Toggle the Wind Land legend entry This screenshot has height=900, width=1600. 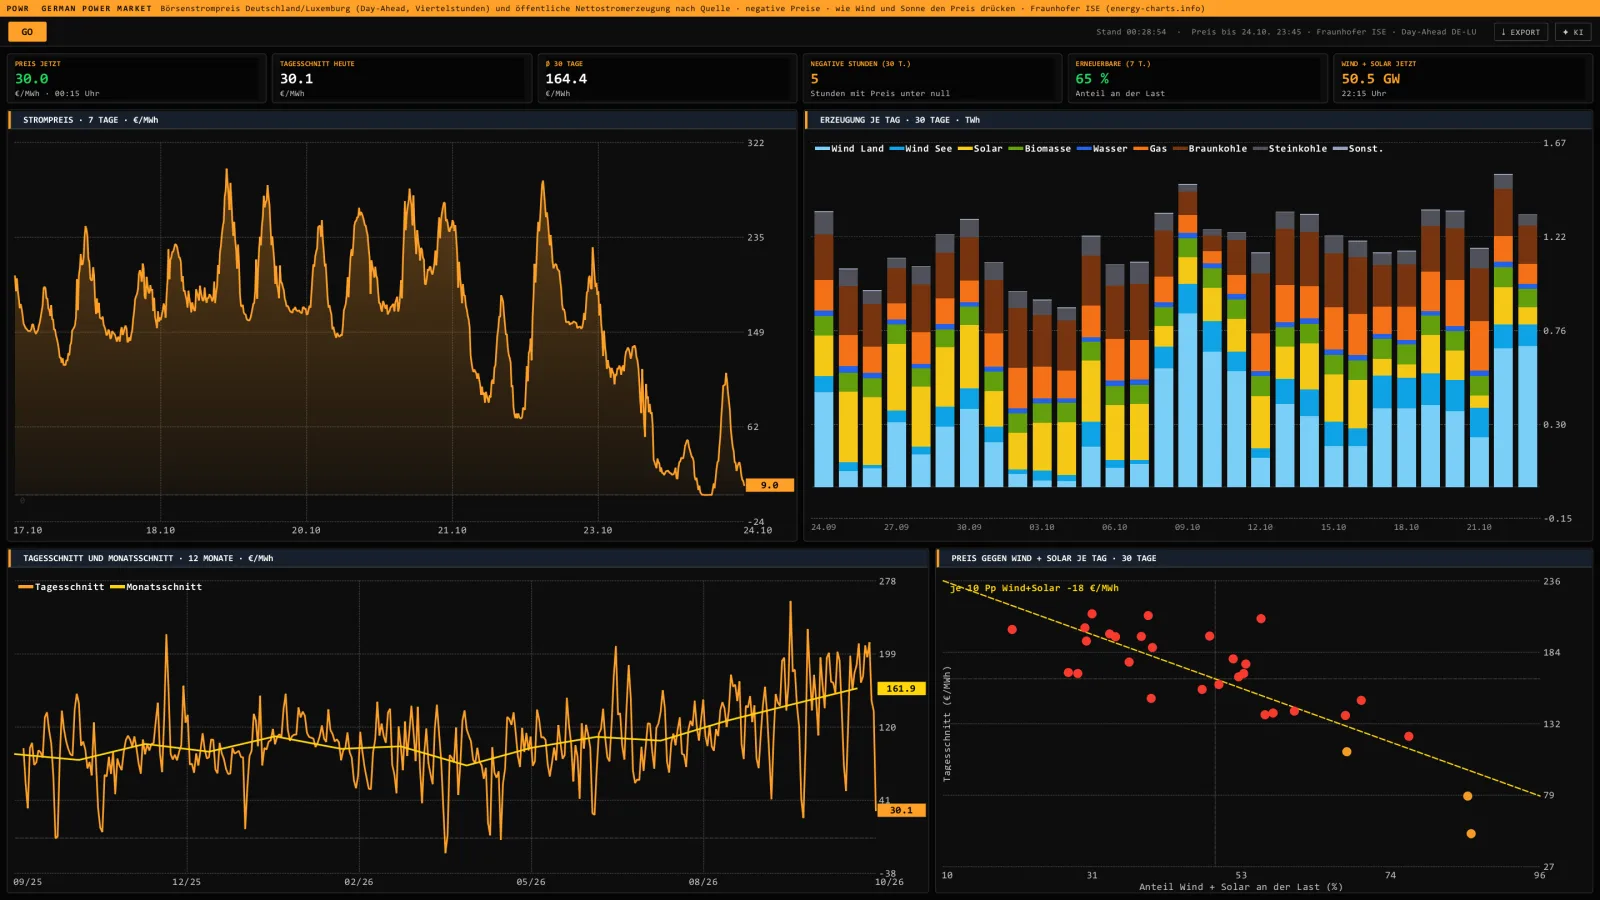coord(850,149)
